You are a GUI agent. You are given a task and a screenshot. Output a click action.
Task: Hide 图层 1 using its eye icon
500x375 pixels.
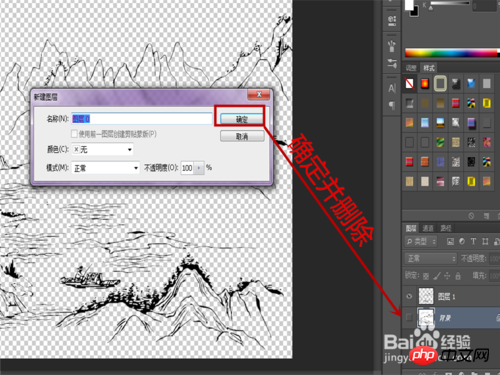tap(409, 296)
